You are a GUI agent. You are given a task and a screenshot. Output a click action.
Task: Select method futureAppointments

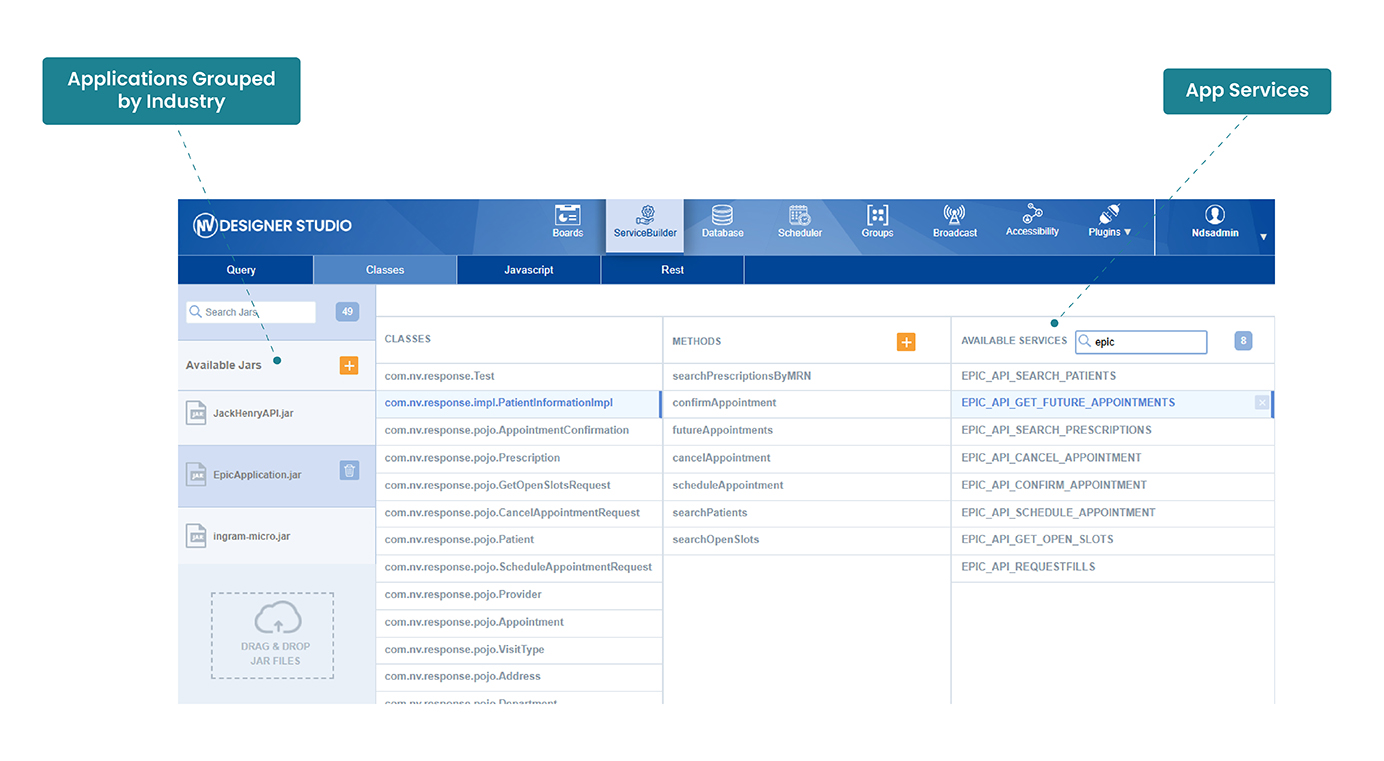807,430
